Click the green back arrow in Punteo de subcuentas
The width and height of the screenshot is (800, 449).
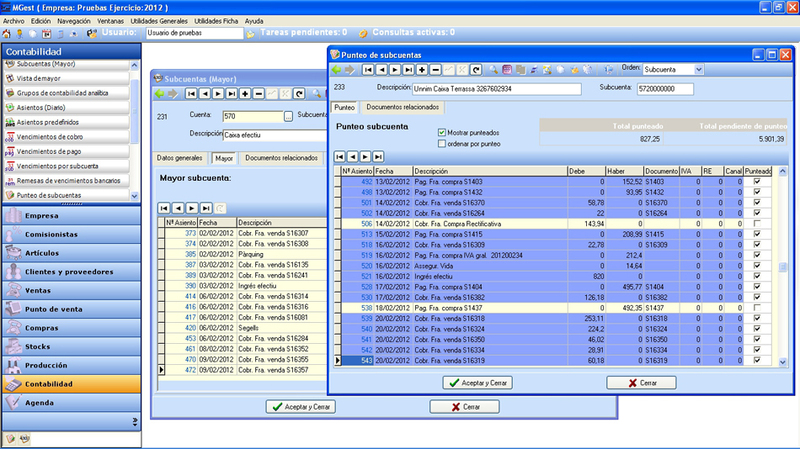336,69
